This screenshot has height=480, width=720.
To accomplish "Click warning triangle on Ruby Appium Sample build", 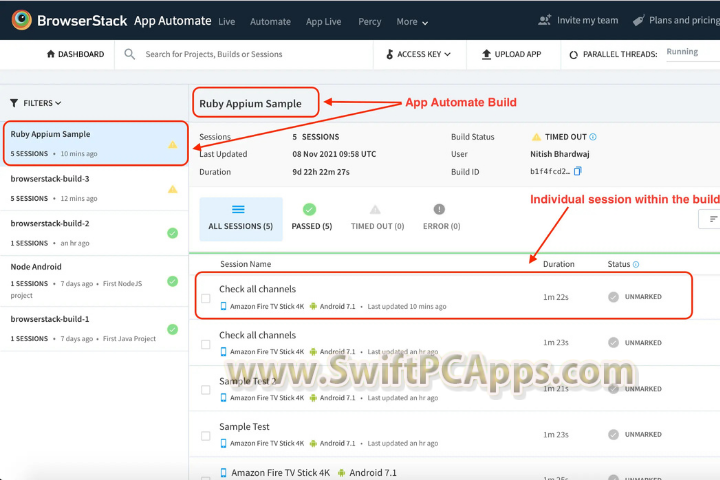I will 173,145.
